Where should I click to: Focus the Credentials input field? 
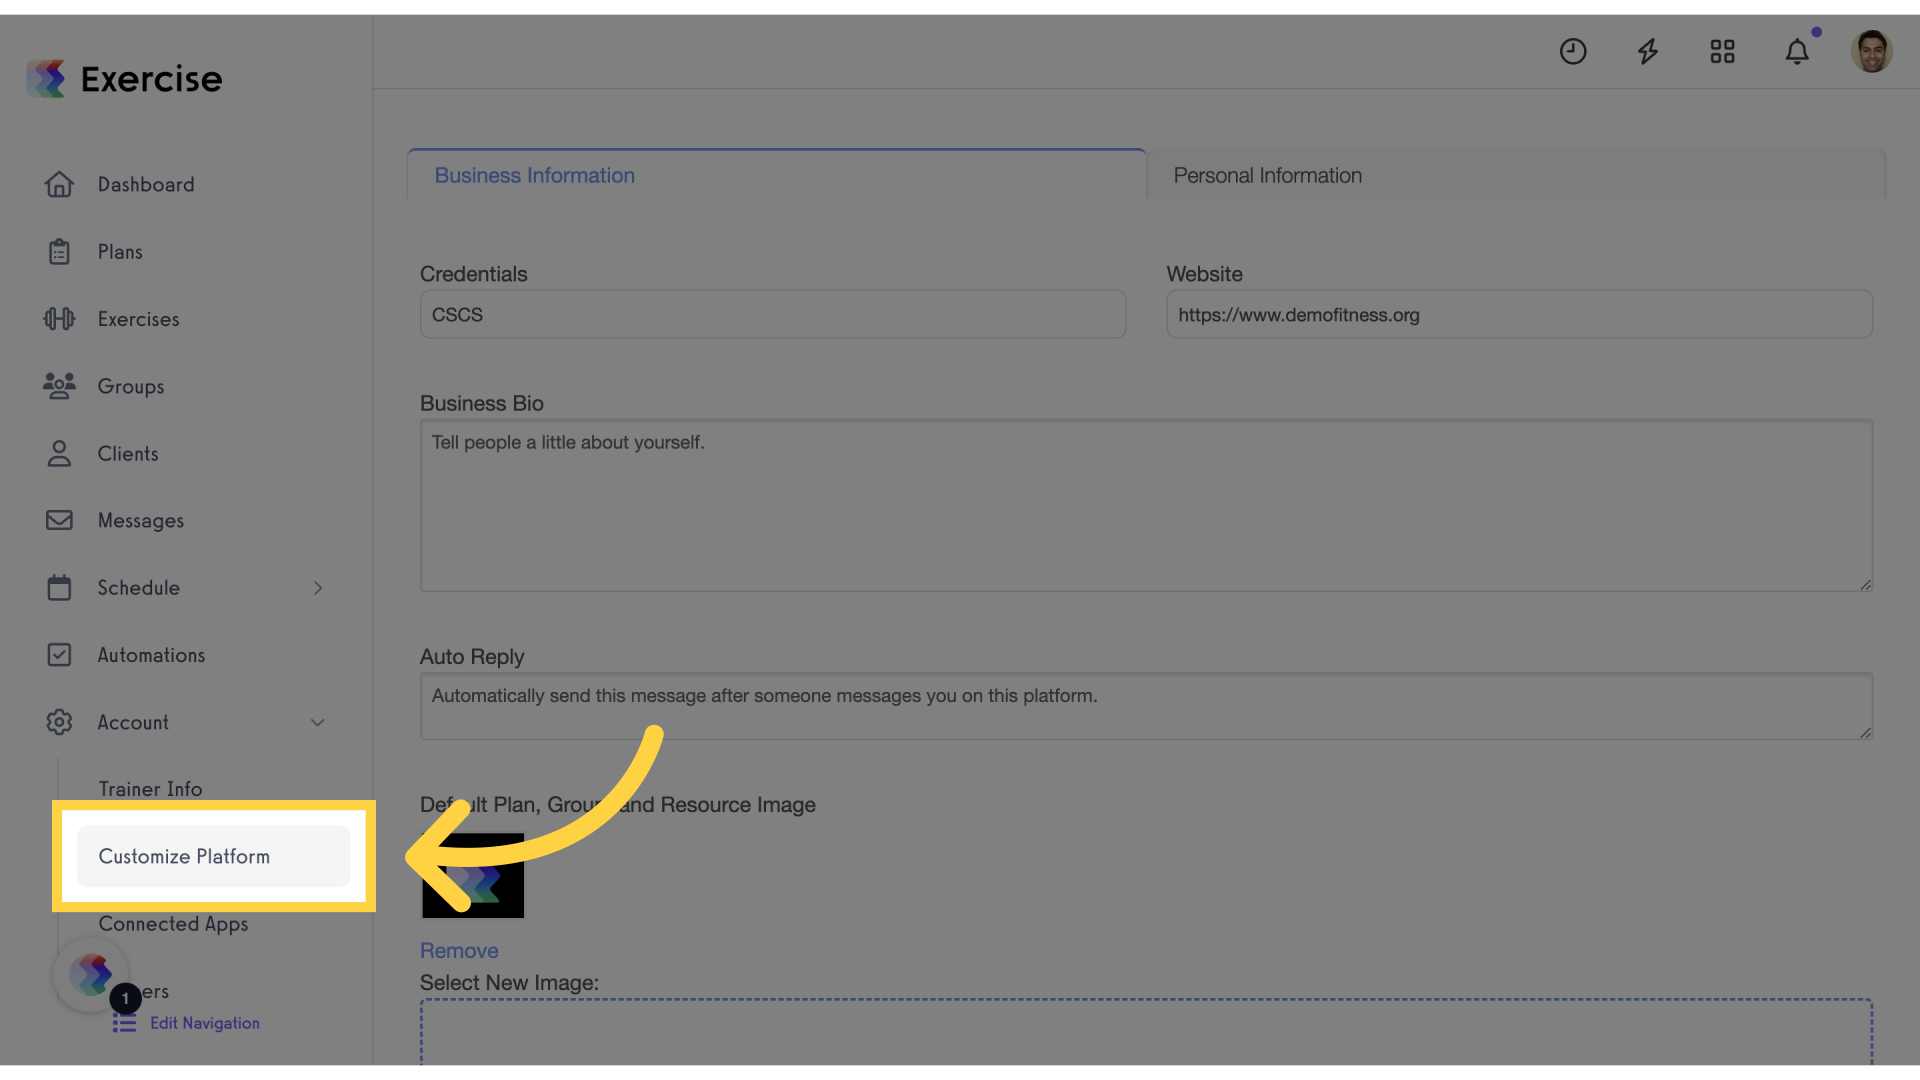tap(773, 314)
